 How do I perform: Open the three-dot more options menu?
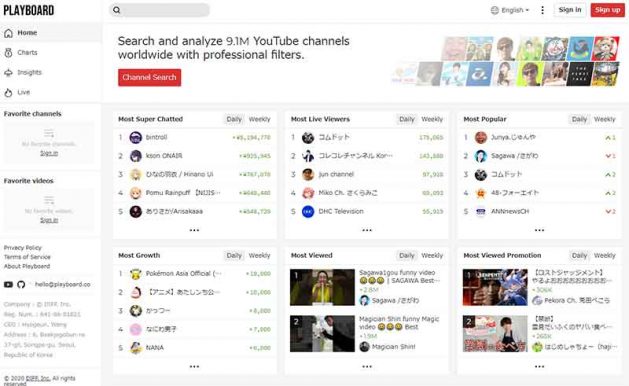(x=542, y=10)
